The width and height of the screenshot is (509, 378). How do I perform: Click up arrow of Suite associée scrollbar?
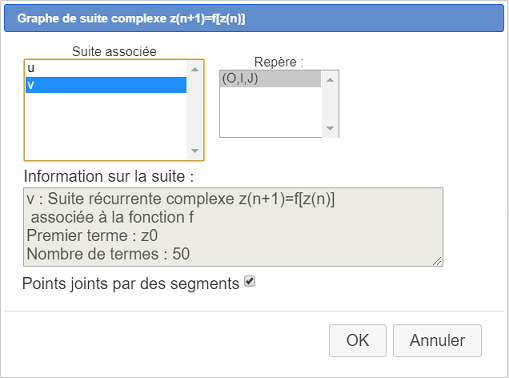click(195, 69)
